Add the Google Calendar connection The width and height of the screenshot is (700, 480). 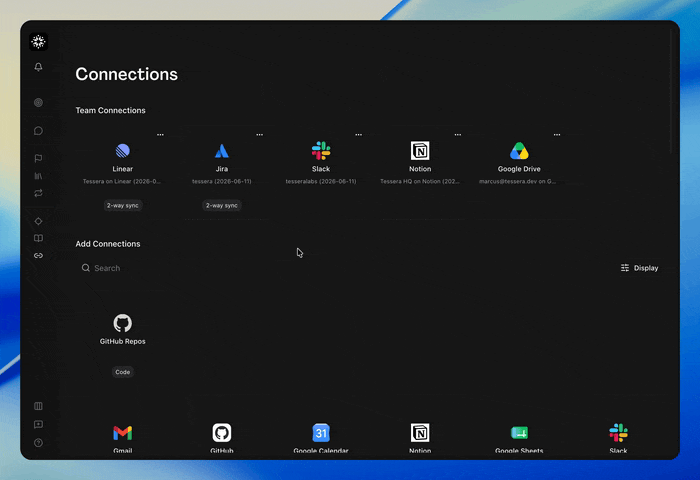point(321,438)
